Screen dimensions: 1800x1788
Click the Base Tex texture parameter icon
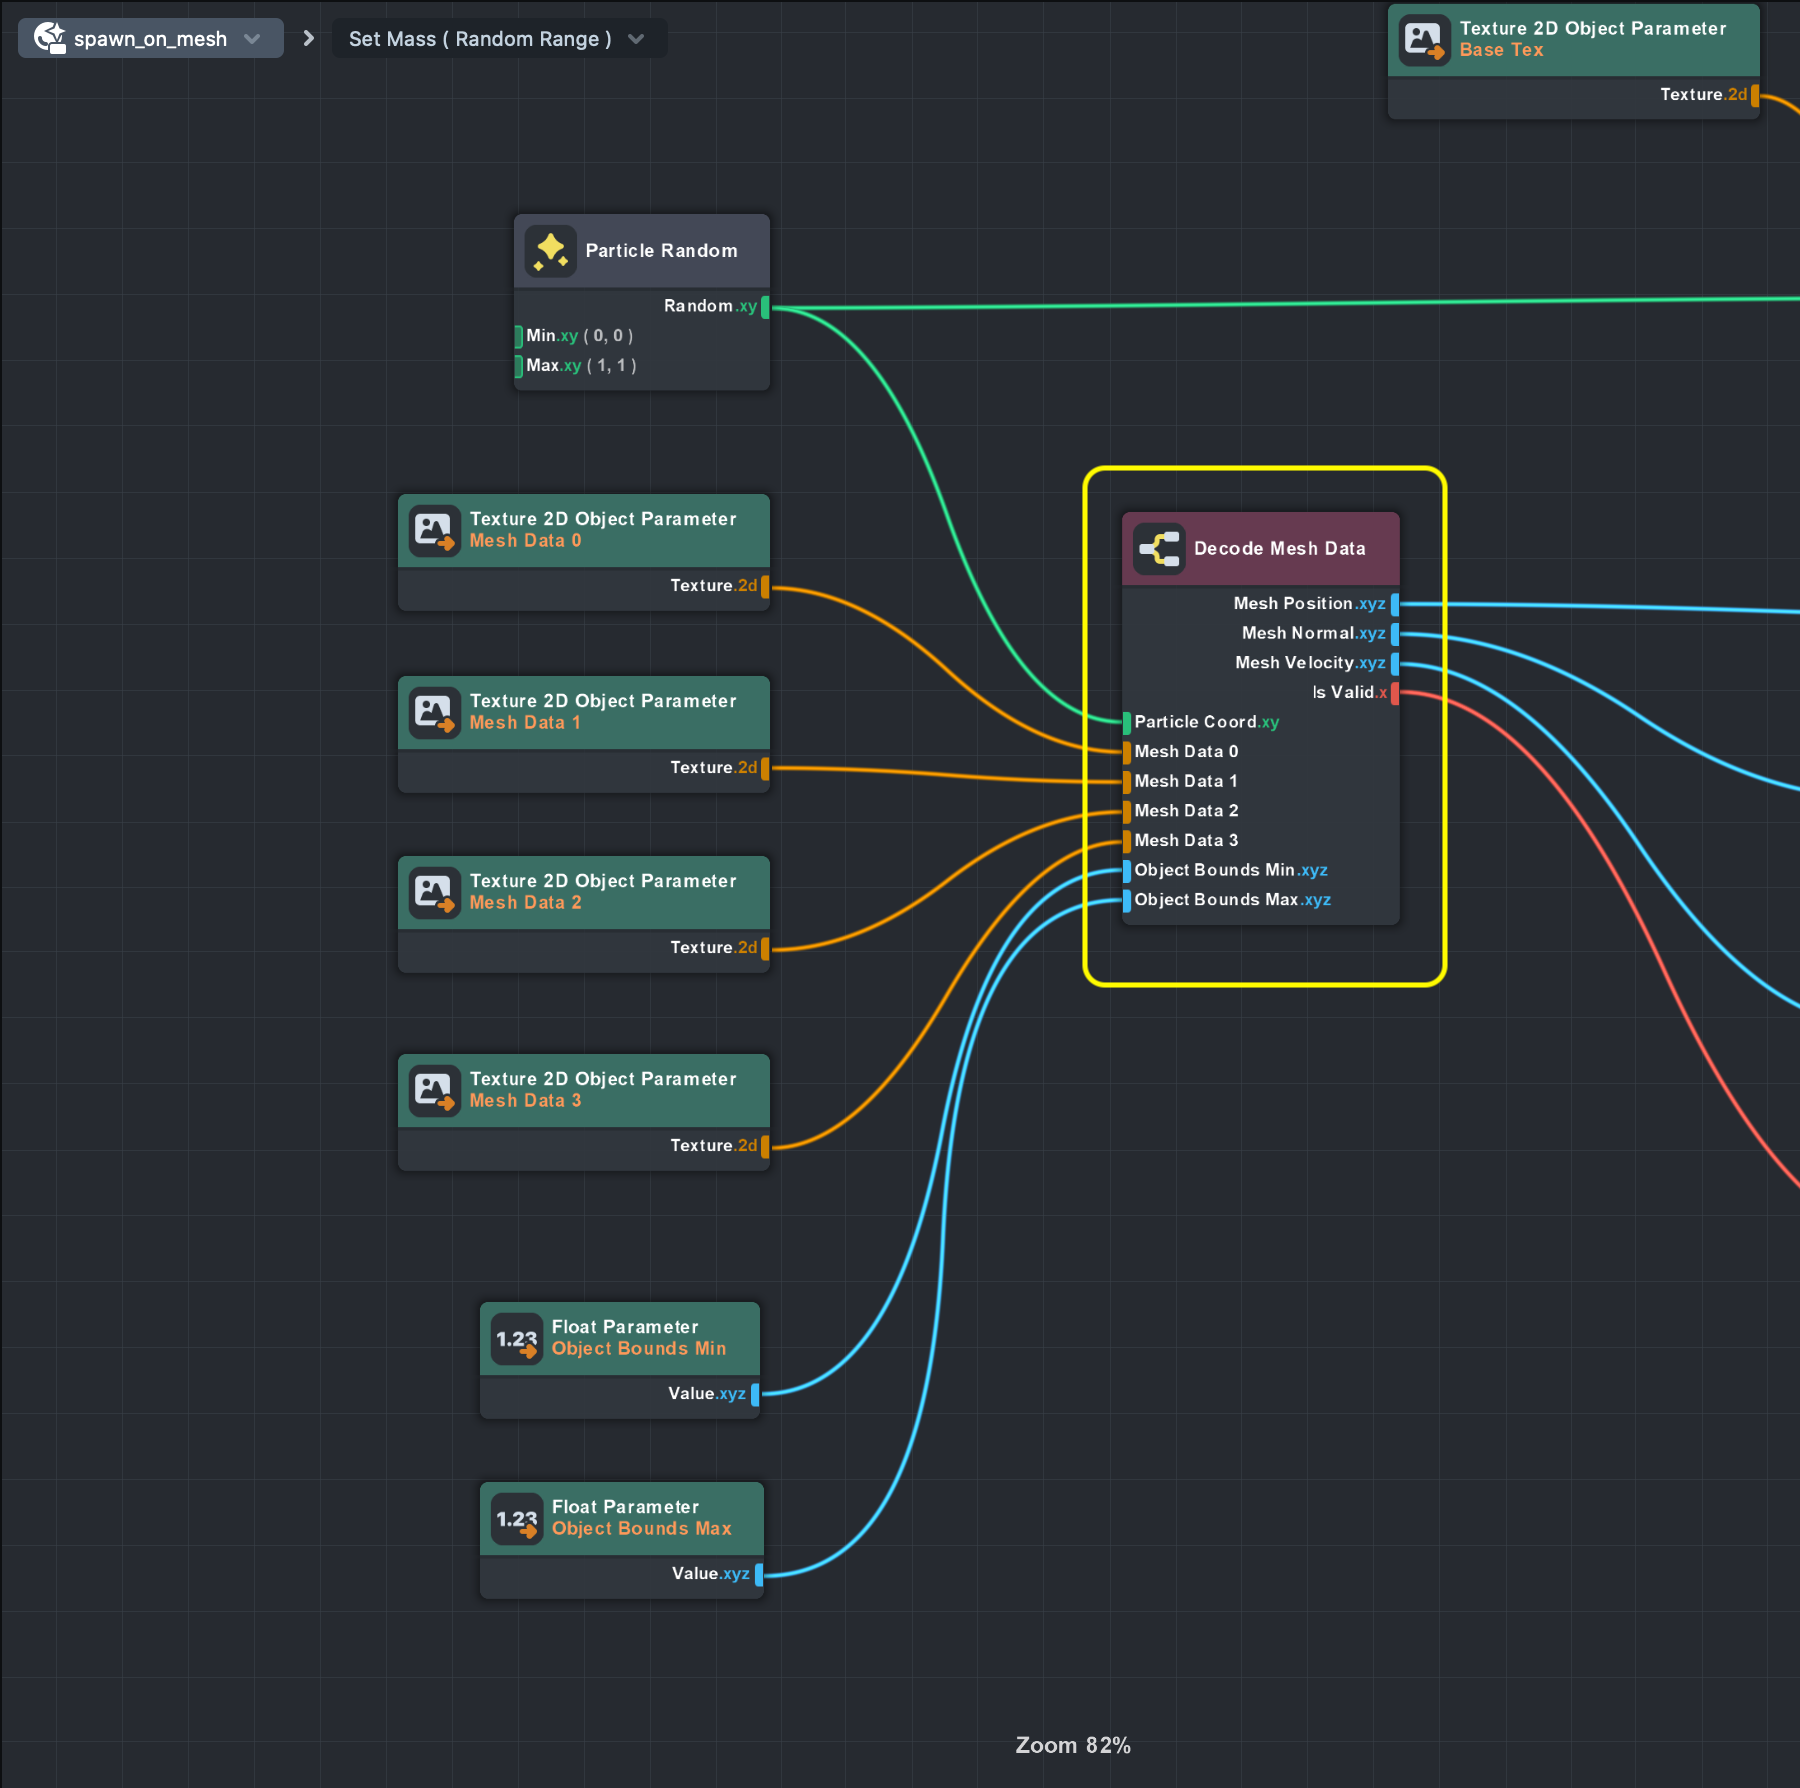pos(1424,40)
